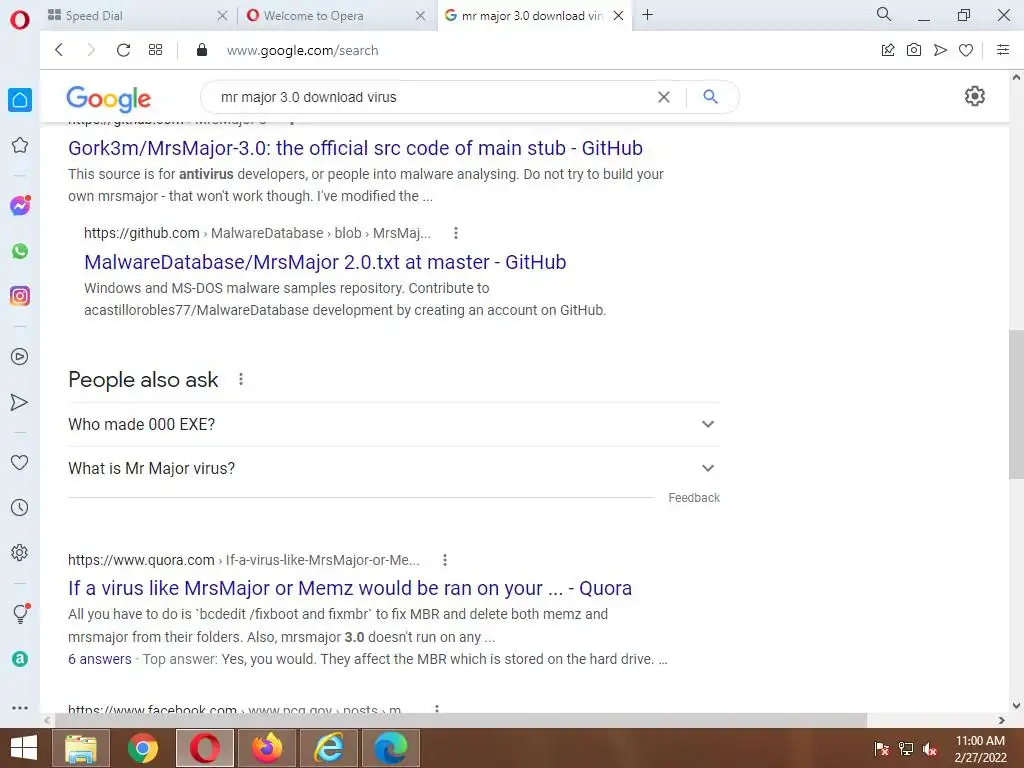Click the Google logo
This screenshot has height=768, width=1024.
tap(108, 99)
